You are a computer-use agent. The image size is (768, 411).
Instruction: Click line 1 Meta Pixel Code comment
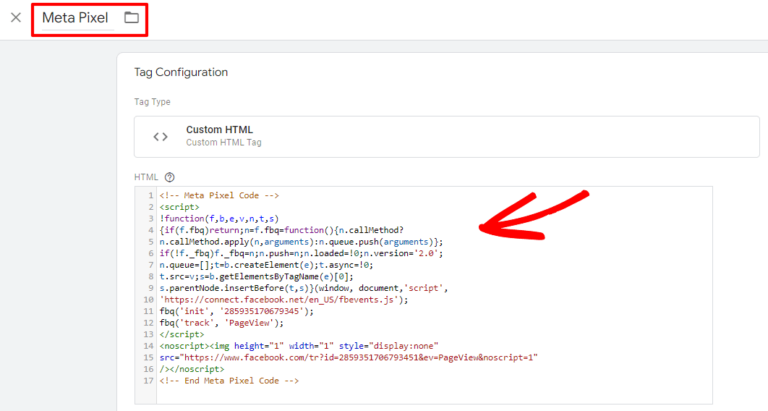(219, 195)
